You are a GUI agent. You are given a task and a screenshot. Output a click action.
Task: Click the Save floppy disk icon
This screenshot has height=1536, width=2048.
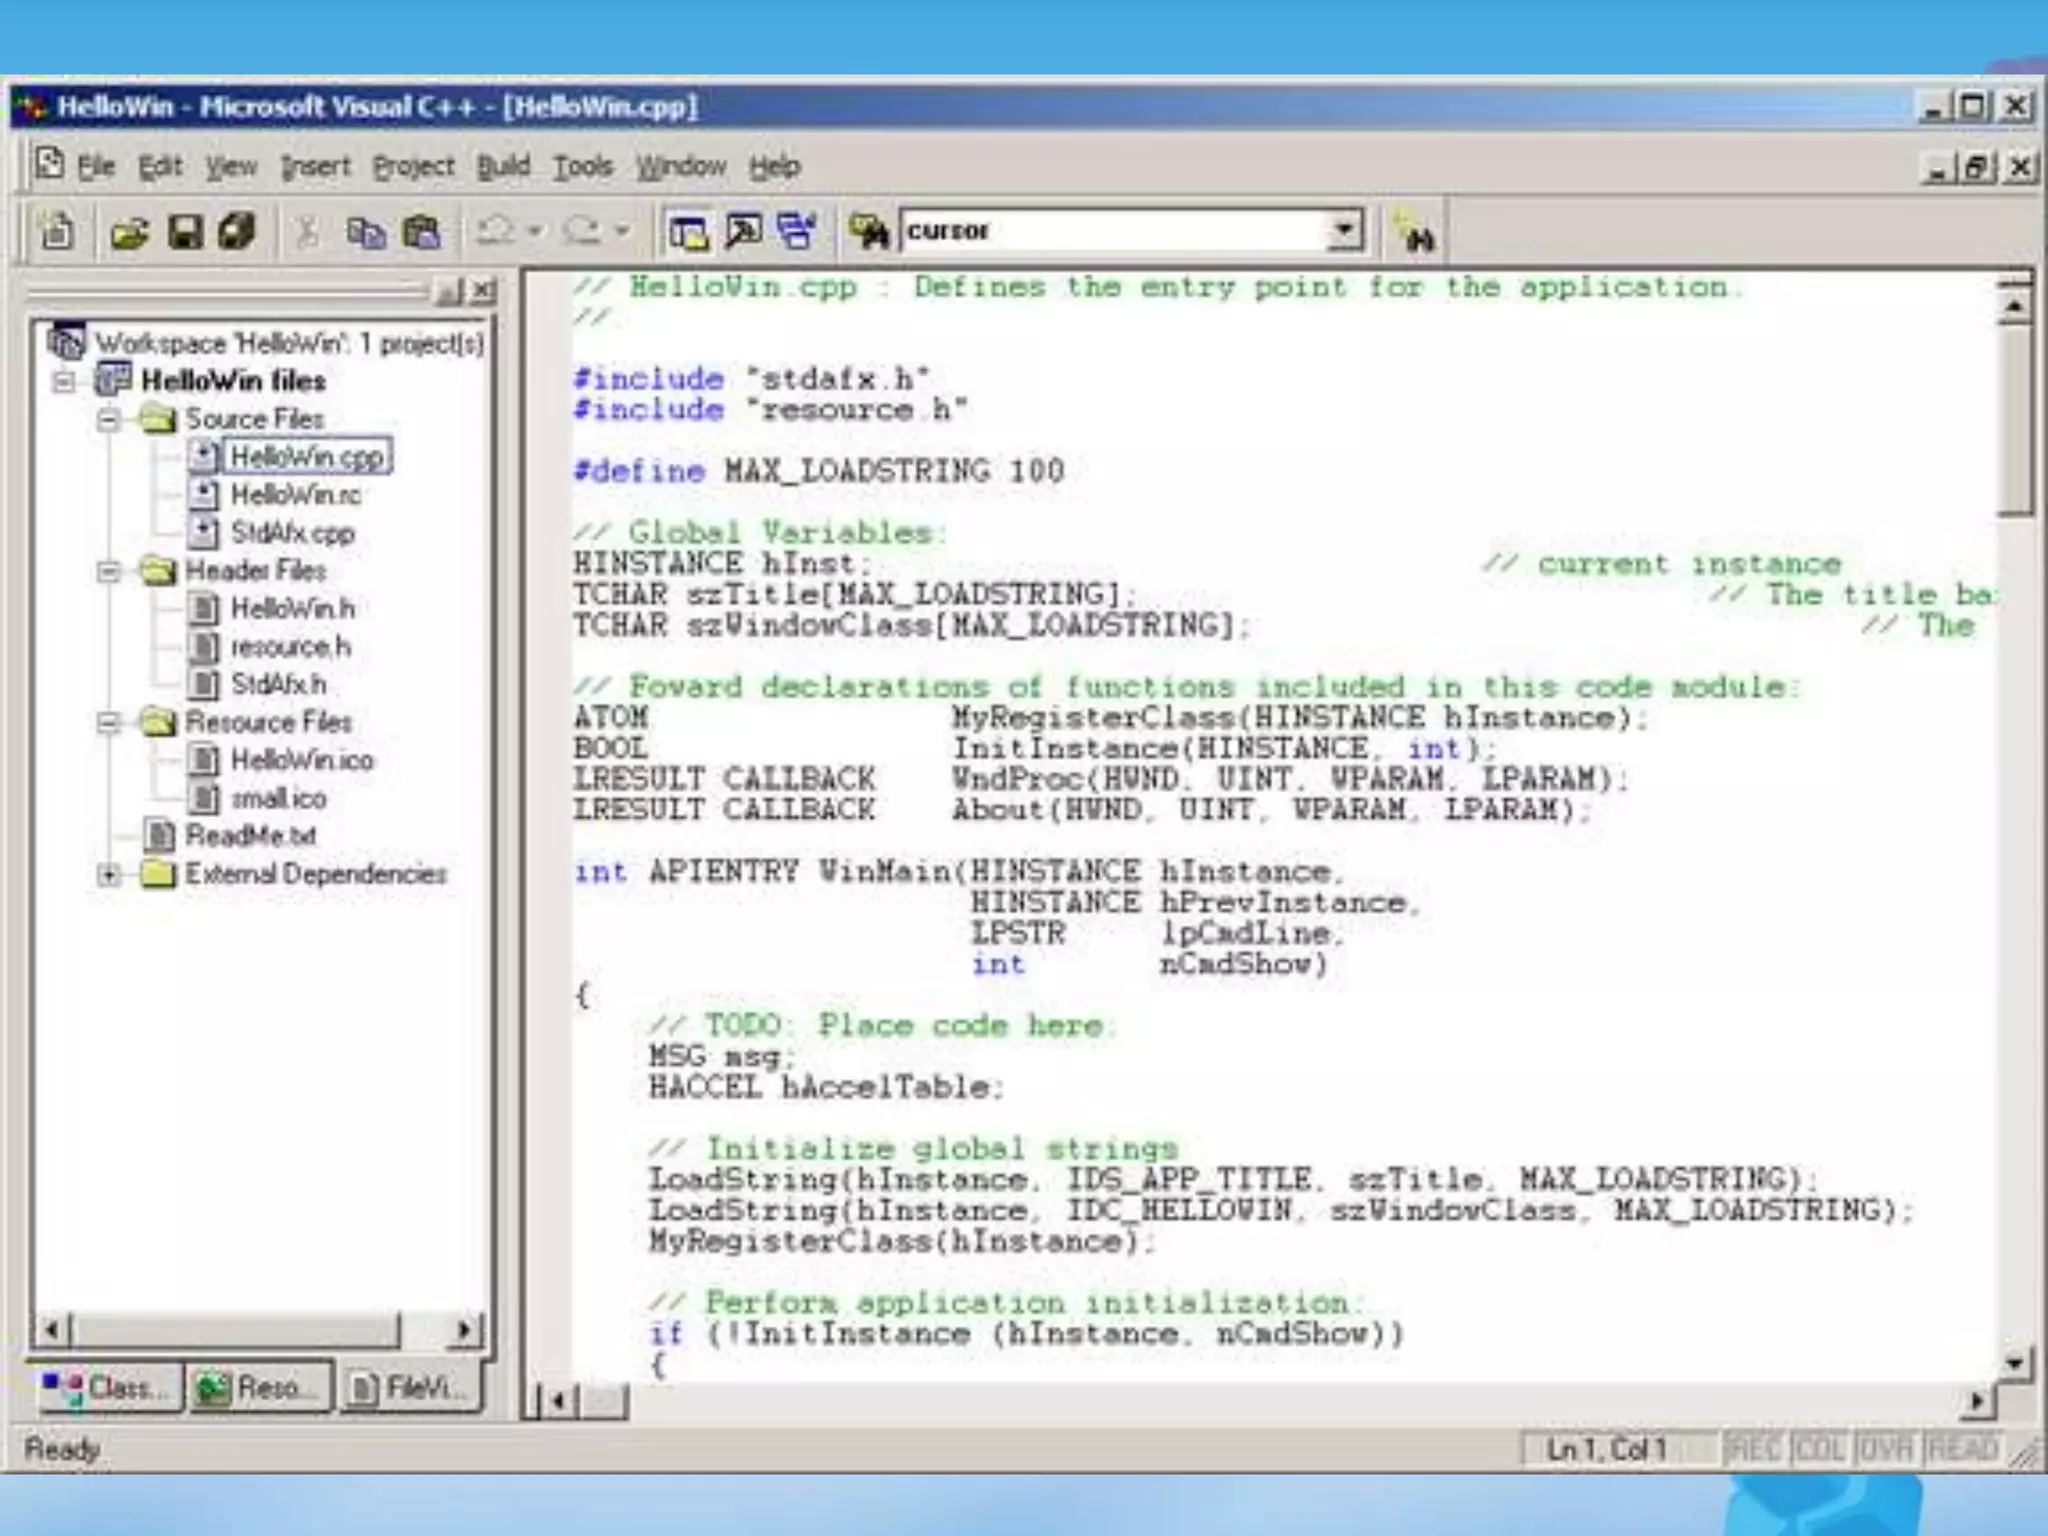tap(185, 233)
